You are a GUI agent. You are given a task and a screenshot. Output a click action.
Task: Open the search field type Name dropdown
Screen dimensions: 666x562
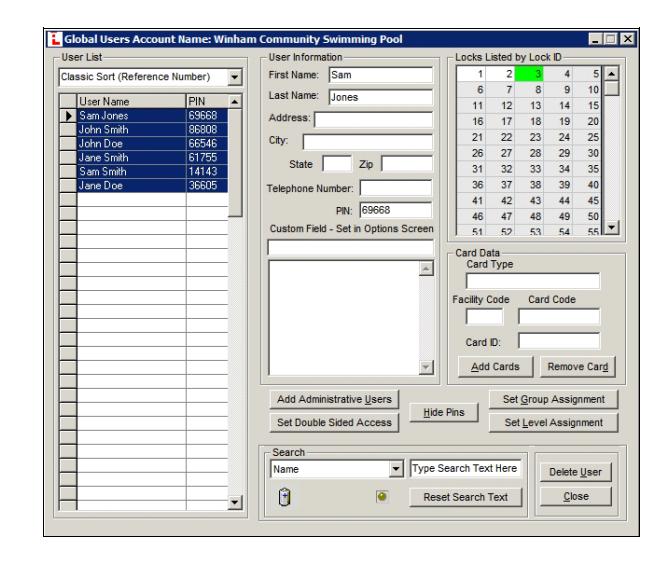[x=396, y=469]
